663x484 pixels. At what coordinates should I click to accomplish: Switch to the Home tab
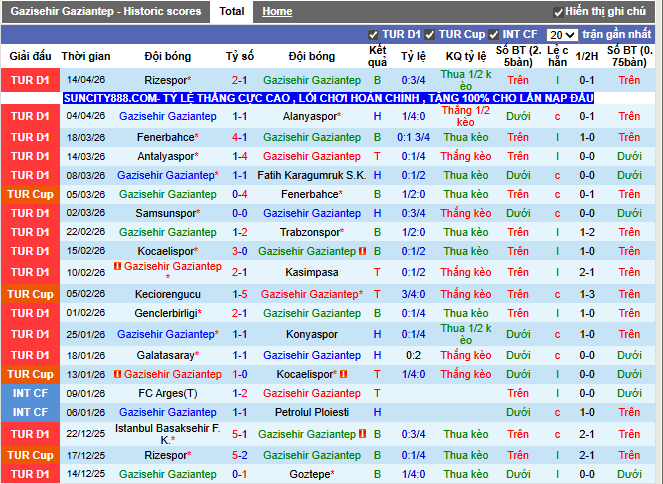click(277, 12)
